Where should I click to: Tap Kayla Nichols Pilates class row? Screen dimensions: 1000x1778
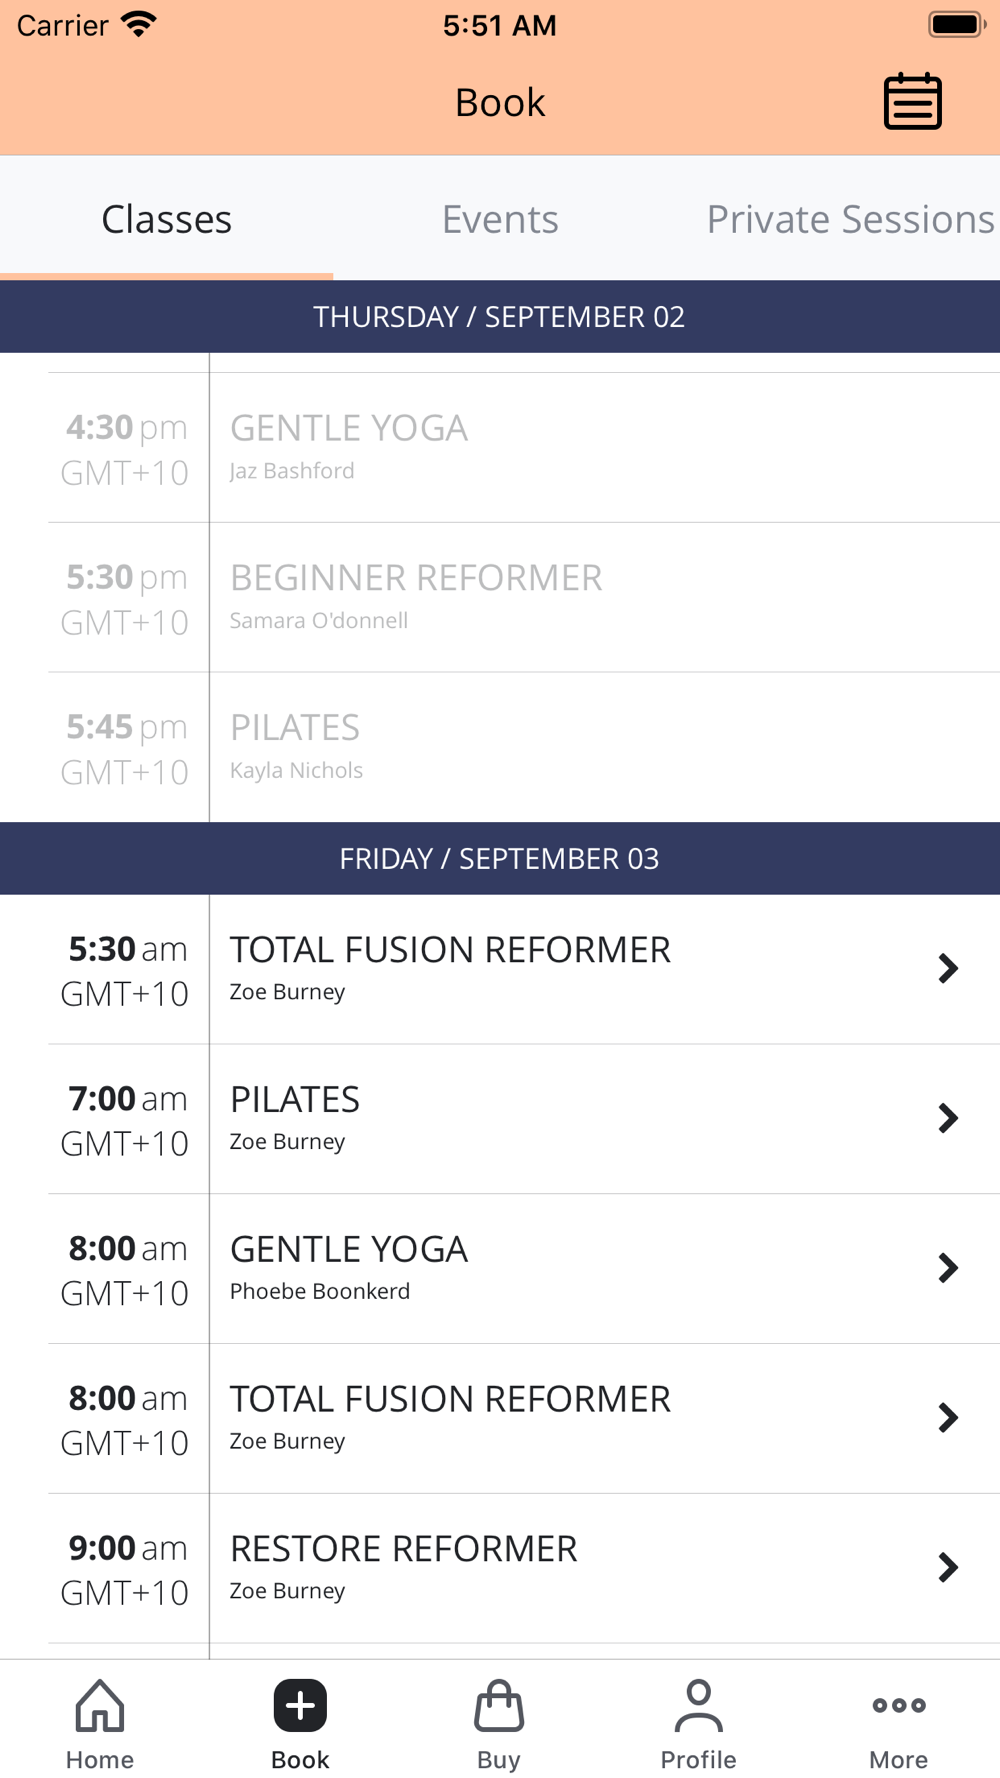coord(524,747)
